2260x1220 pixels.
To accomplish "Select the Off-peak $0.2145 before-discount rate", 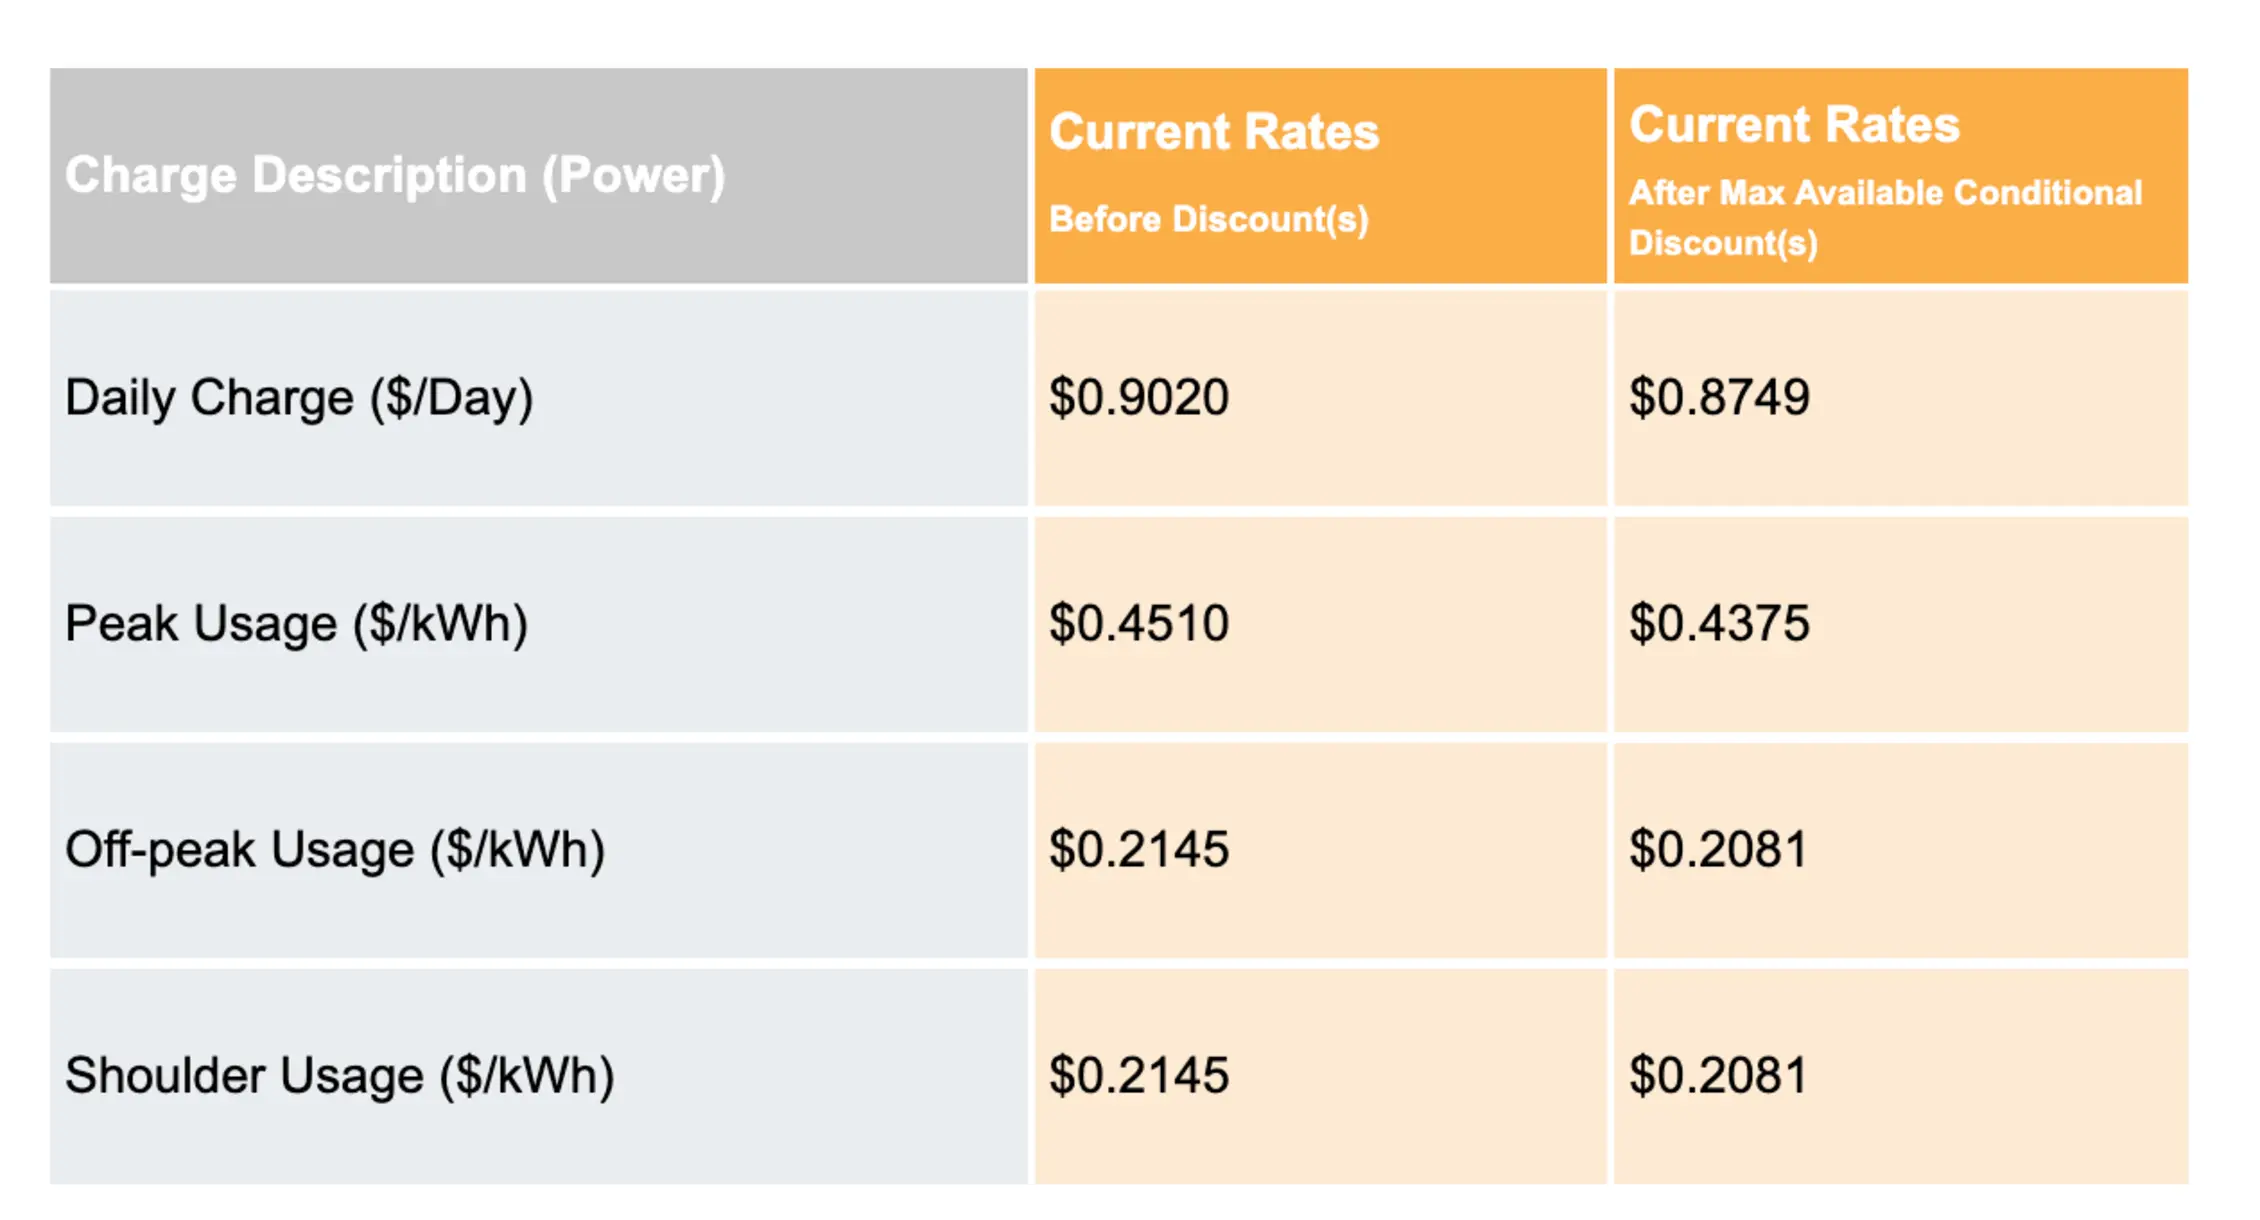I will click(1138, 850).
